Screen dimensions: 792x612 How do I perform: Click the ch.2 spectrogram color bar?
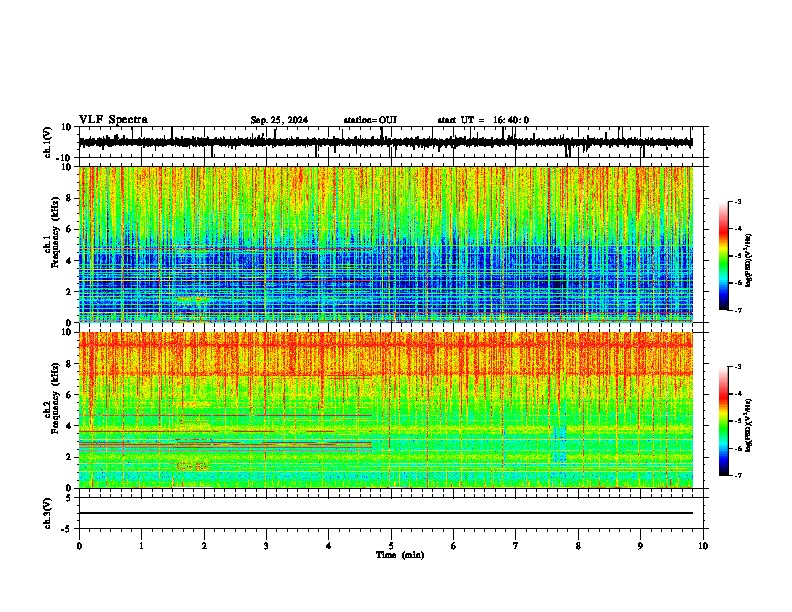724,421
